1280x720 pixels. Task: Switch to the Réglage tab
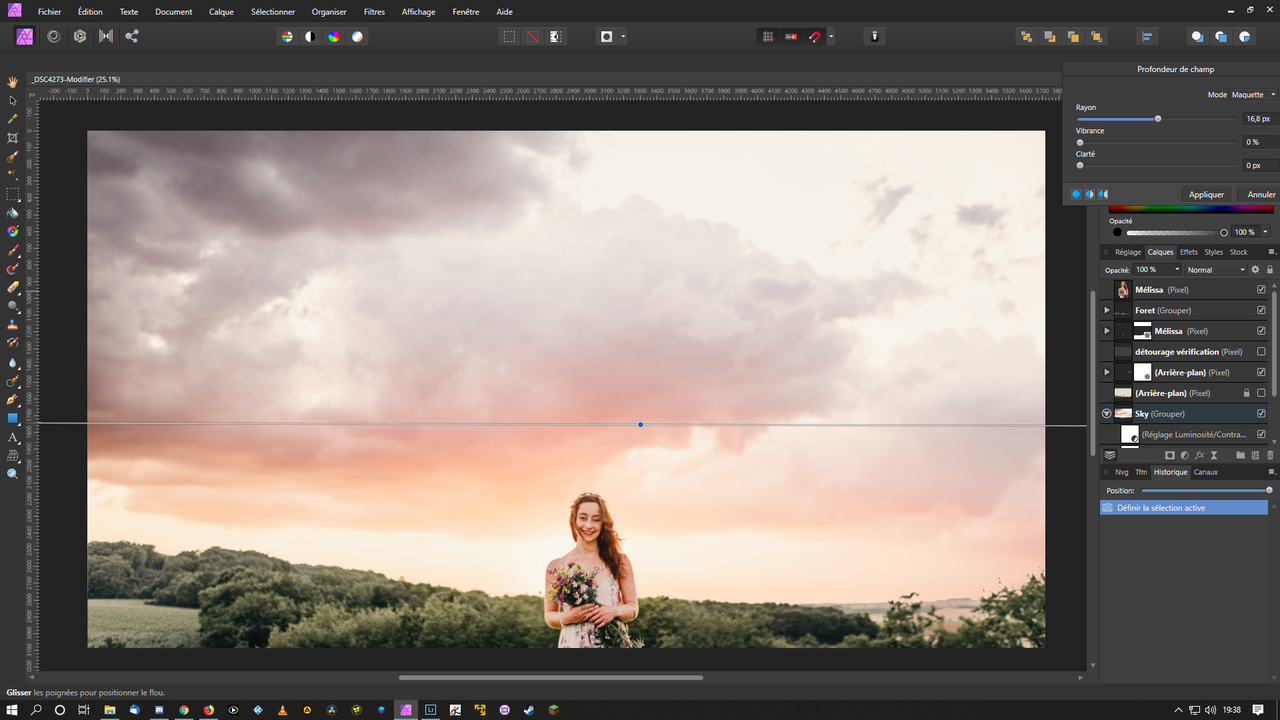click(1128, 252)
